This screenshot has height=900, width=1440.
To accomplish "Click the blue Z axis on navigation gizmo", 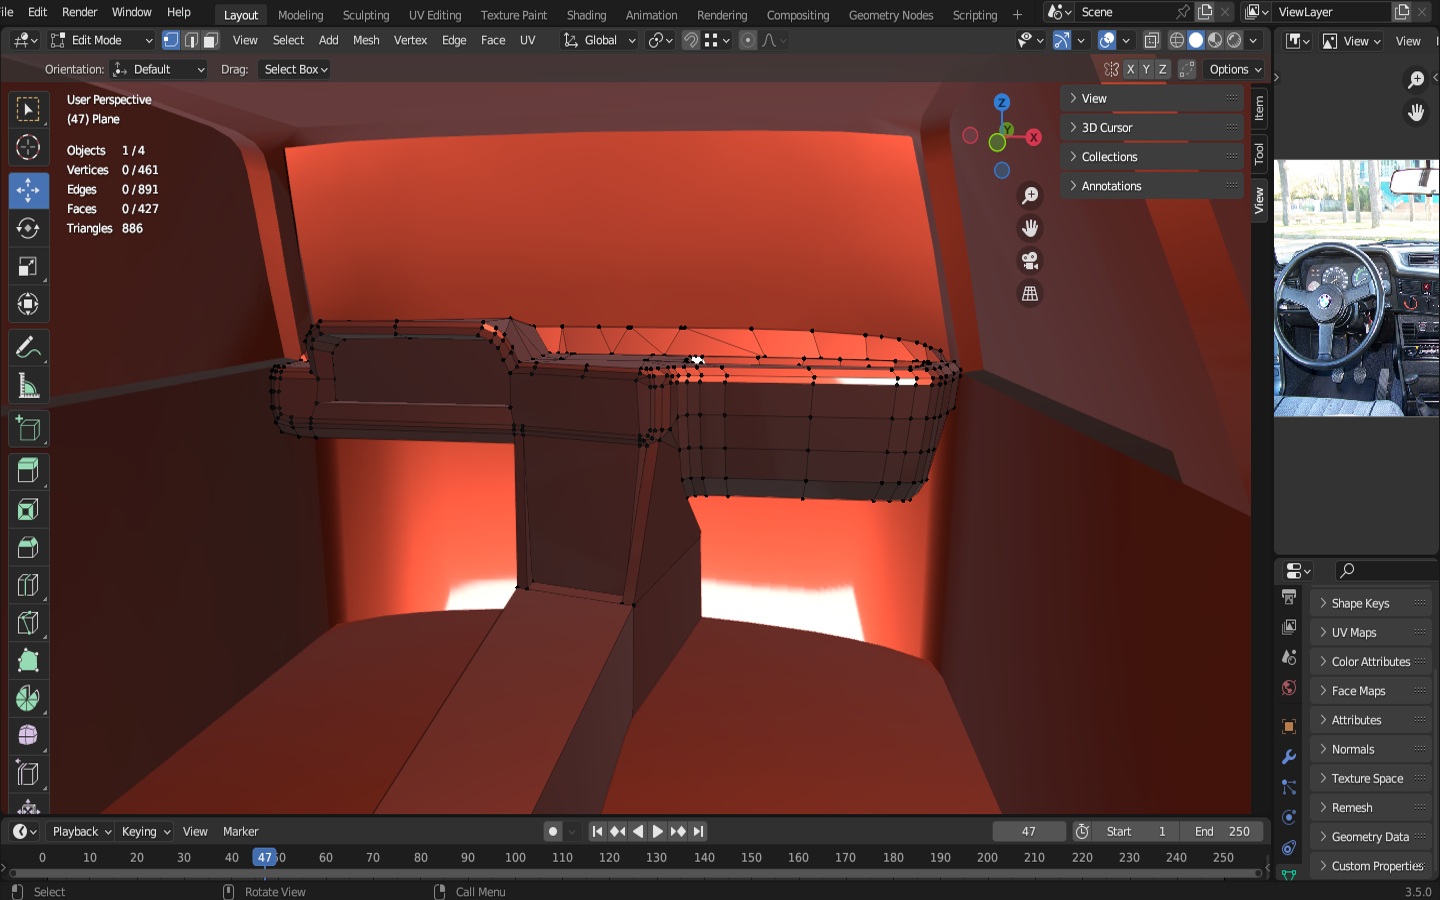I will (x=1001, y=102).
